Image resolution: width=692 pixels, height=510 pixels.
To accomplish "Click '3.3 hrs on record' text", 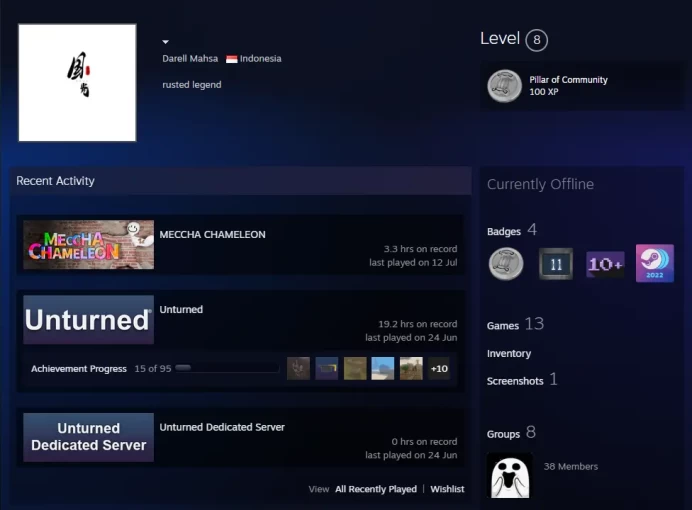I will (420, 249).
